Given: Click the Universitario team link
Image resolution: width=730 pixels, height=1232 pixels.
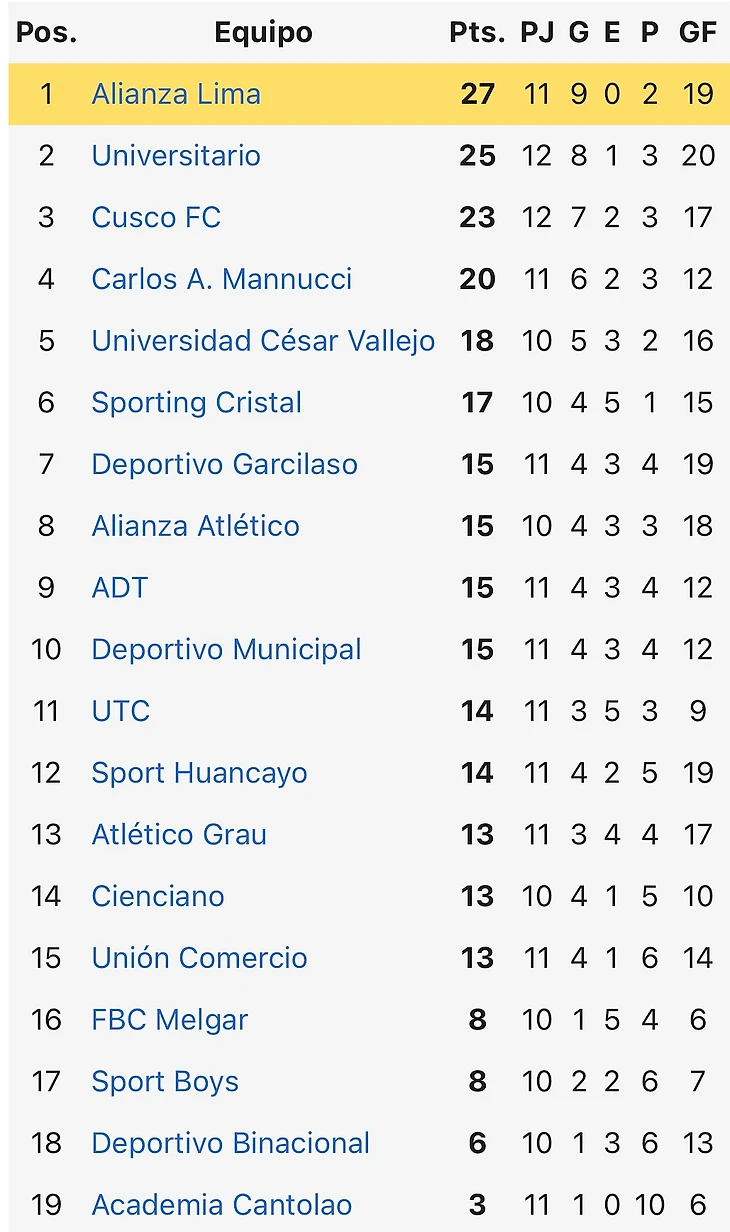Looking at the screenshot, I should (176, 156).
